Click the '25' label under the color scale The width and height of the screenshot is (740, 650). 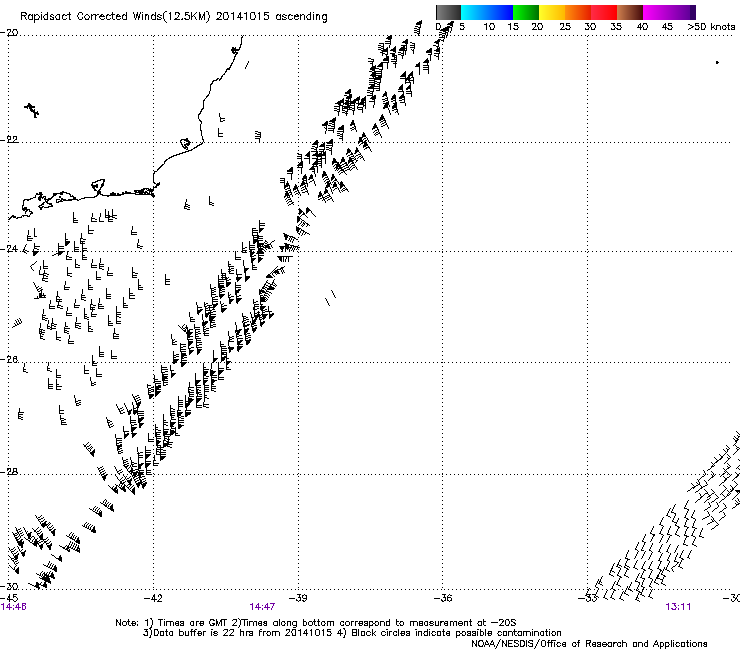tap(565, 27)
